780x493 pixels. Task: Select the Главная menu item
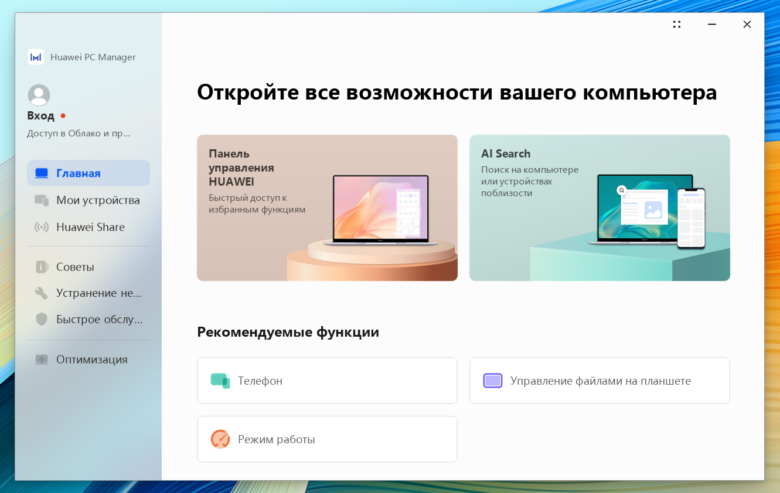pos(89,173)
